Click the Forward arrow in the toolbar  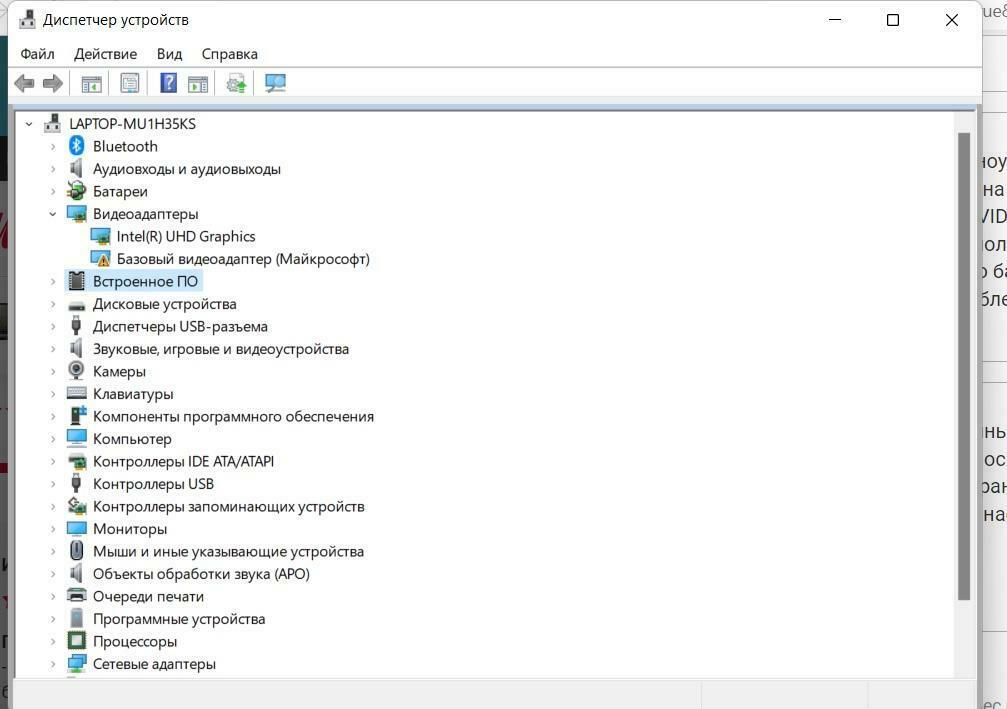[x=53, y=83]
